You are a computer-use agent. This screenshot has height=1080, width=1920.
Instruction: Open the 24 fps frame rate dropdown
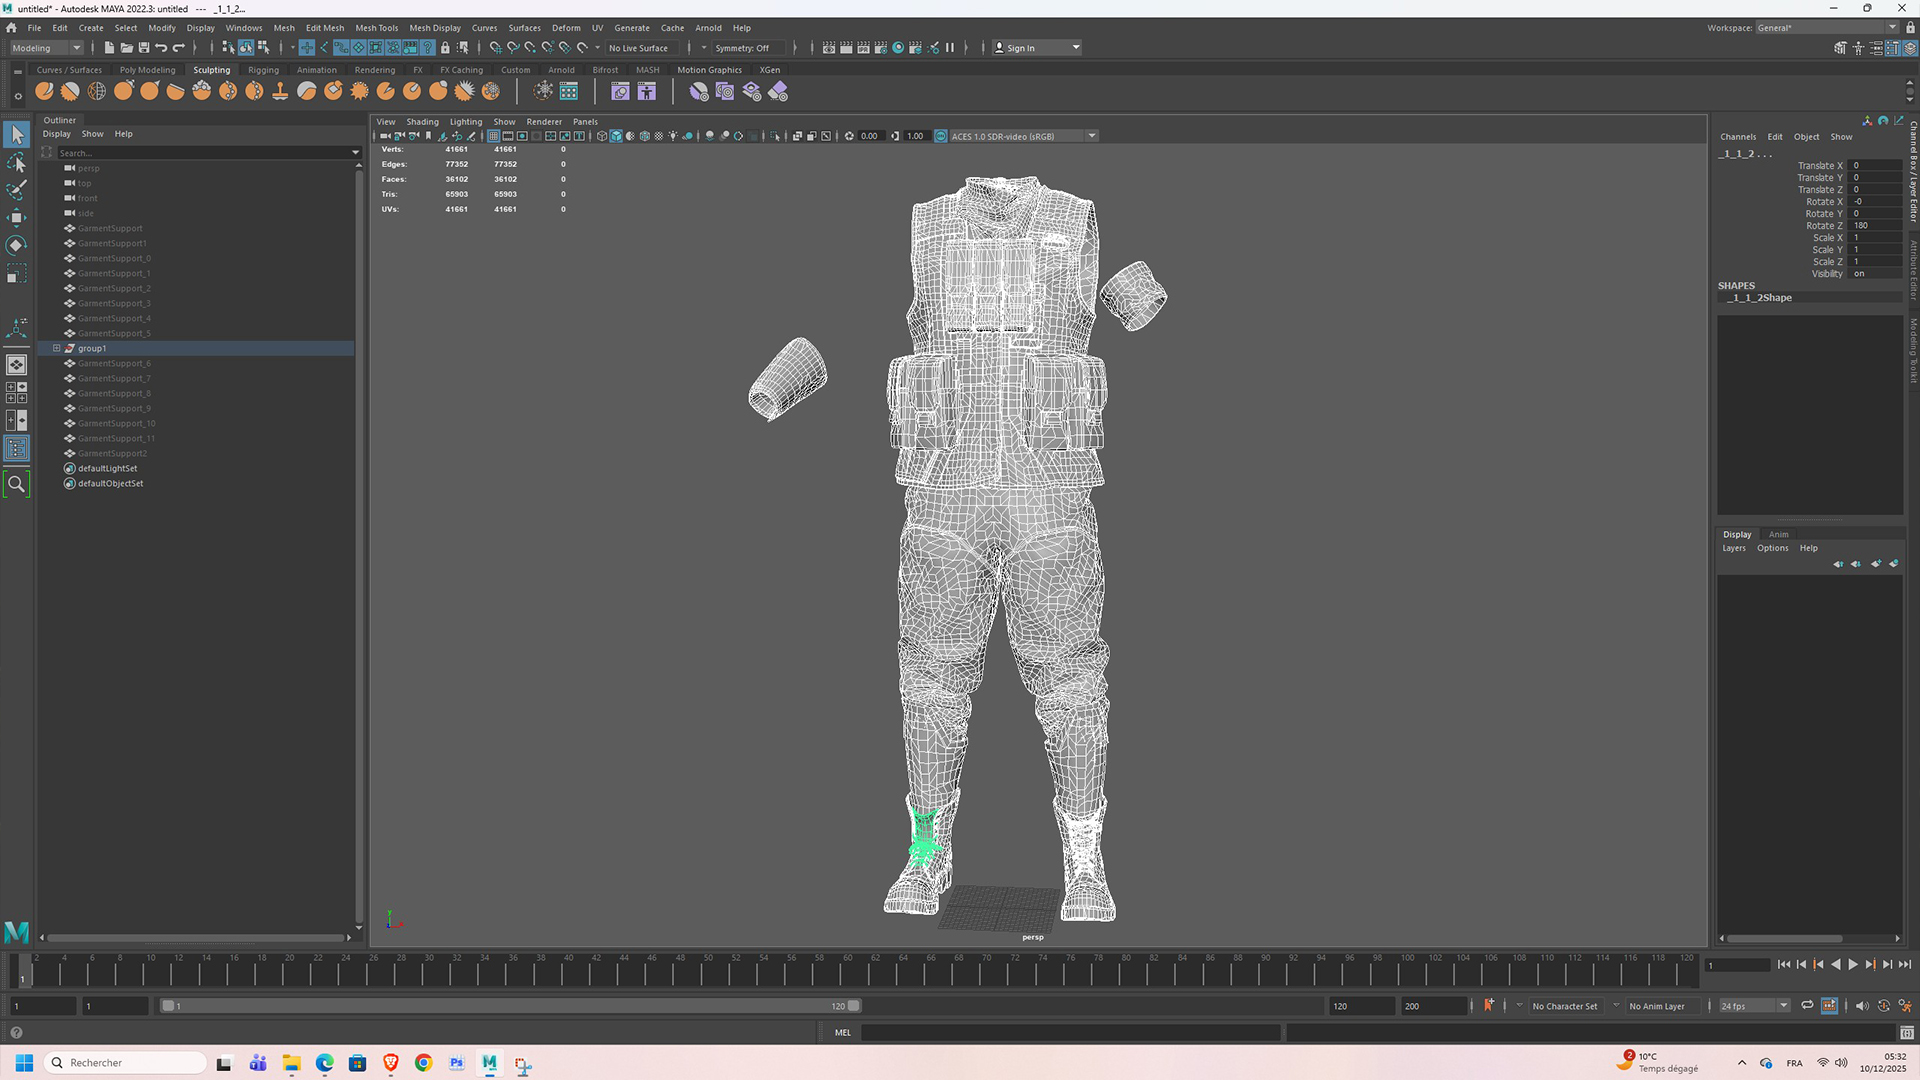click(x=1754, y=1006)
